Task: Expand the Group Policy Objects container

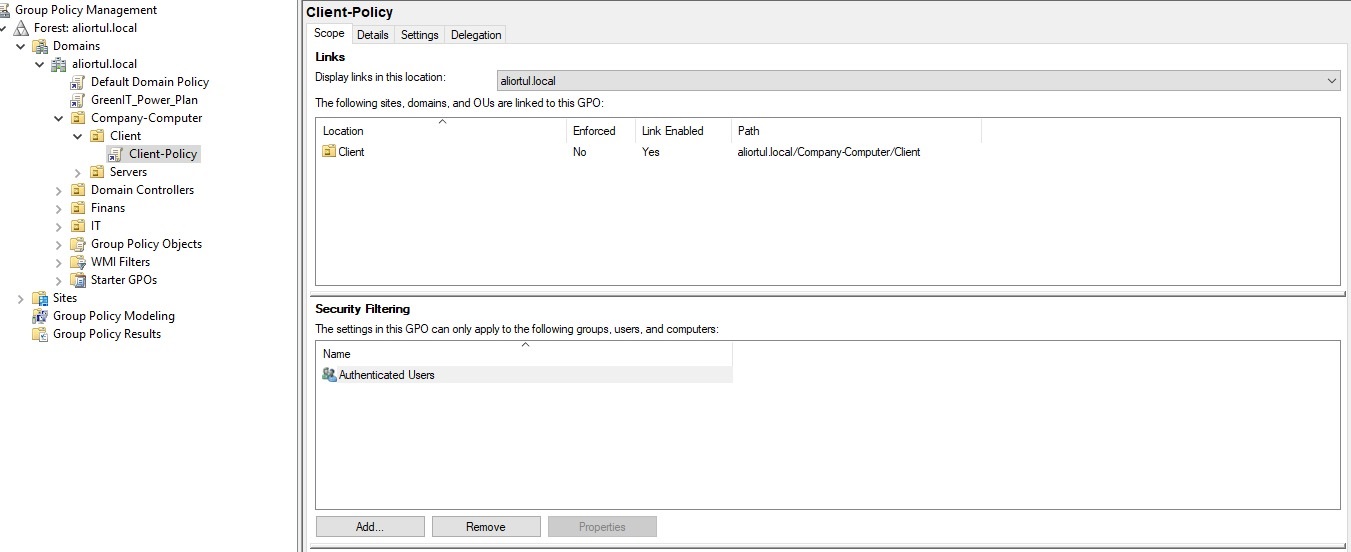Action: pyautogui.click(x=59, y=244)
